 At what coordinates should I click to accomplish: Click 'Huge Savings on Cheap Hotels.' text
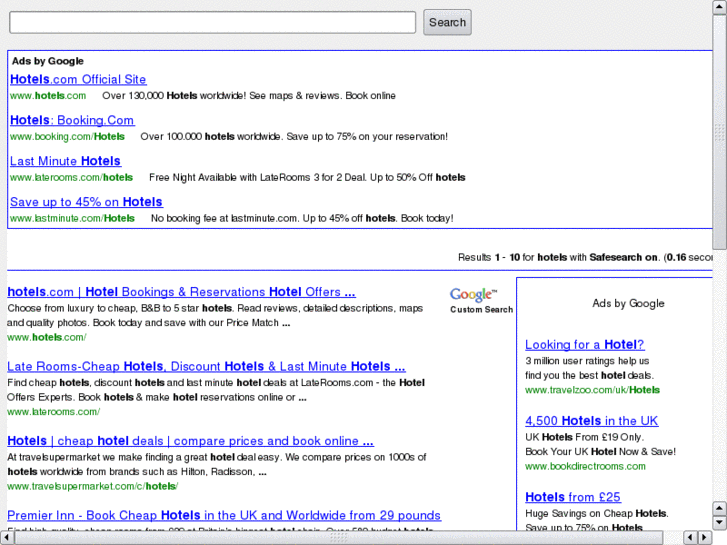pyautogui.click(x=597, y=513)
